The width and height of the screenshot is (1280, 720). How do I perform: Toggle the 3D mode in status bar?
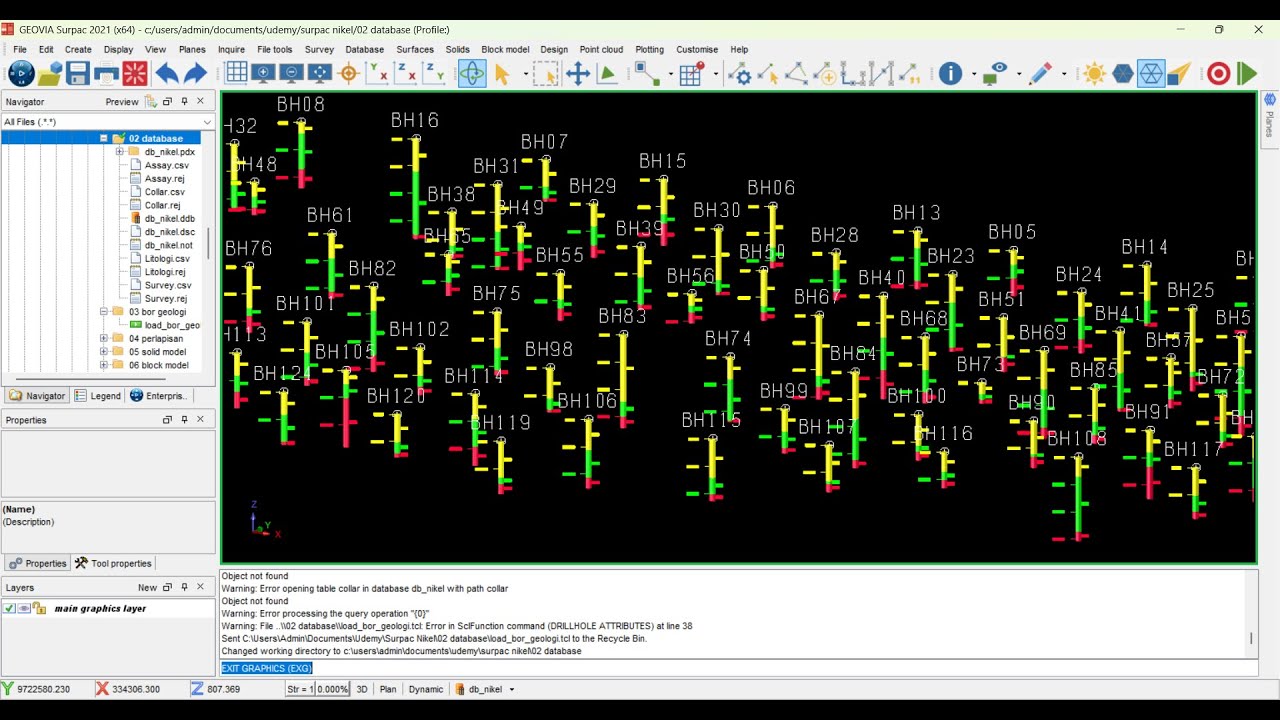[x=362, y=689]
